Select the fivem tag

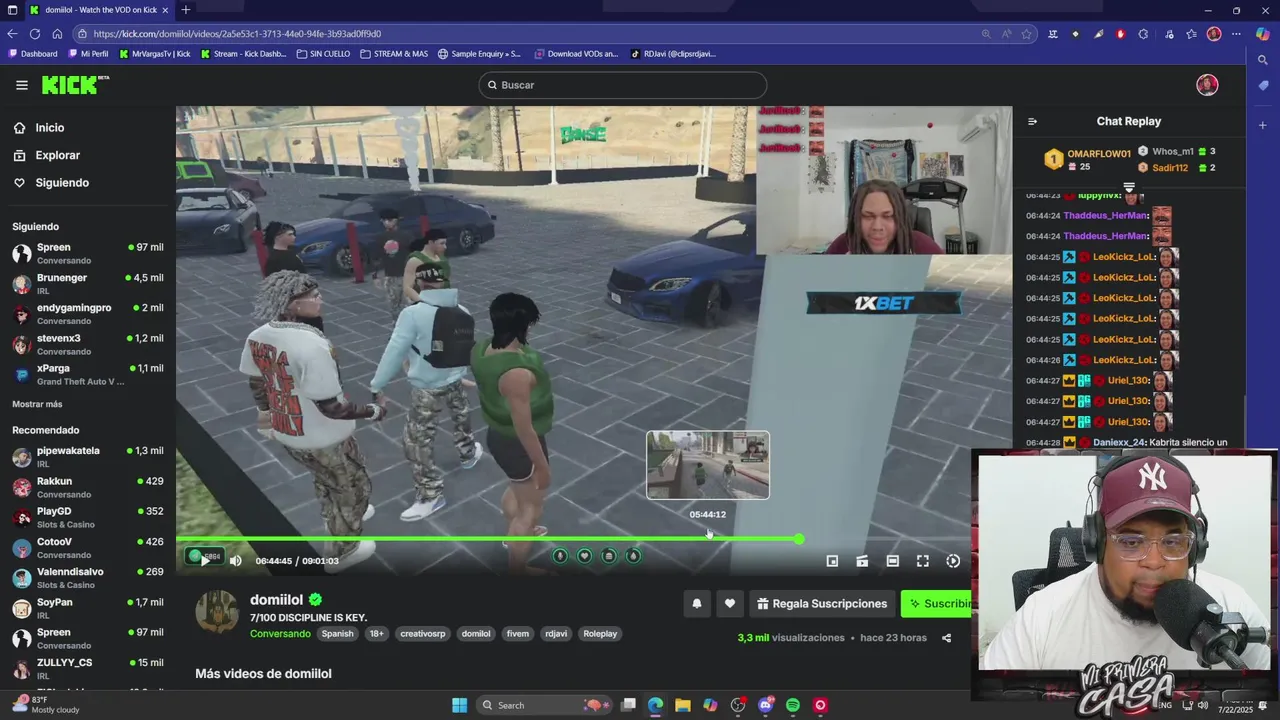(x=518, y=633)
